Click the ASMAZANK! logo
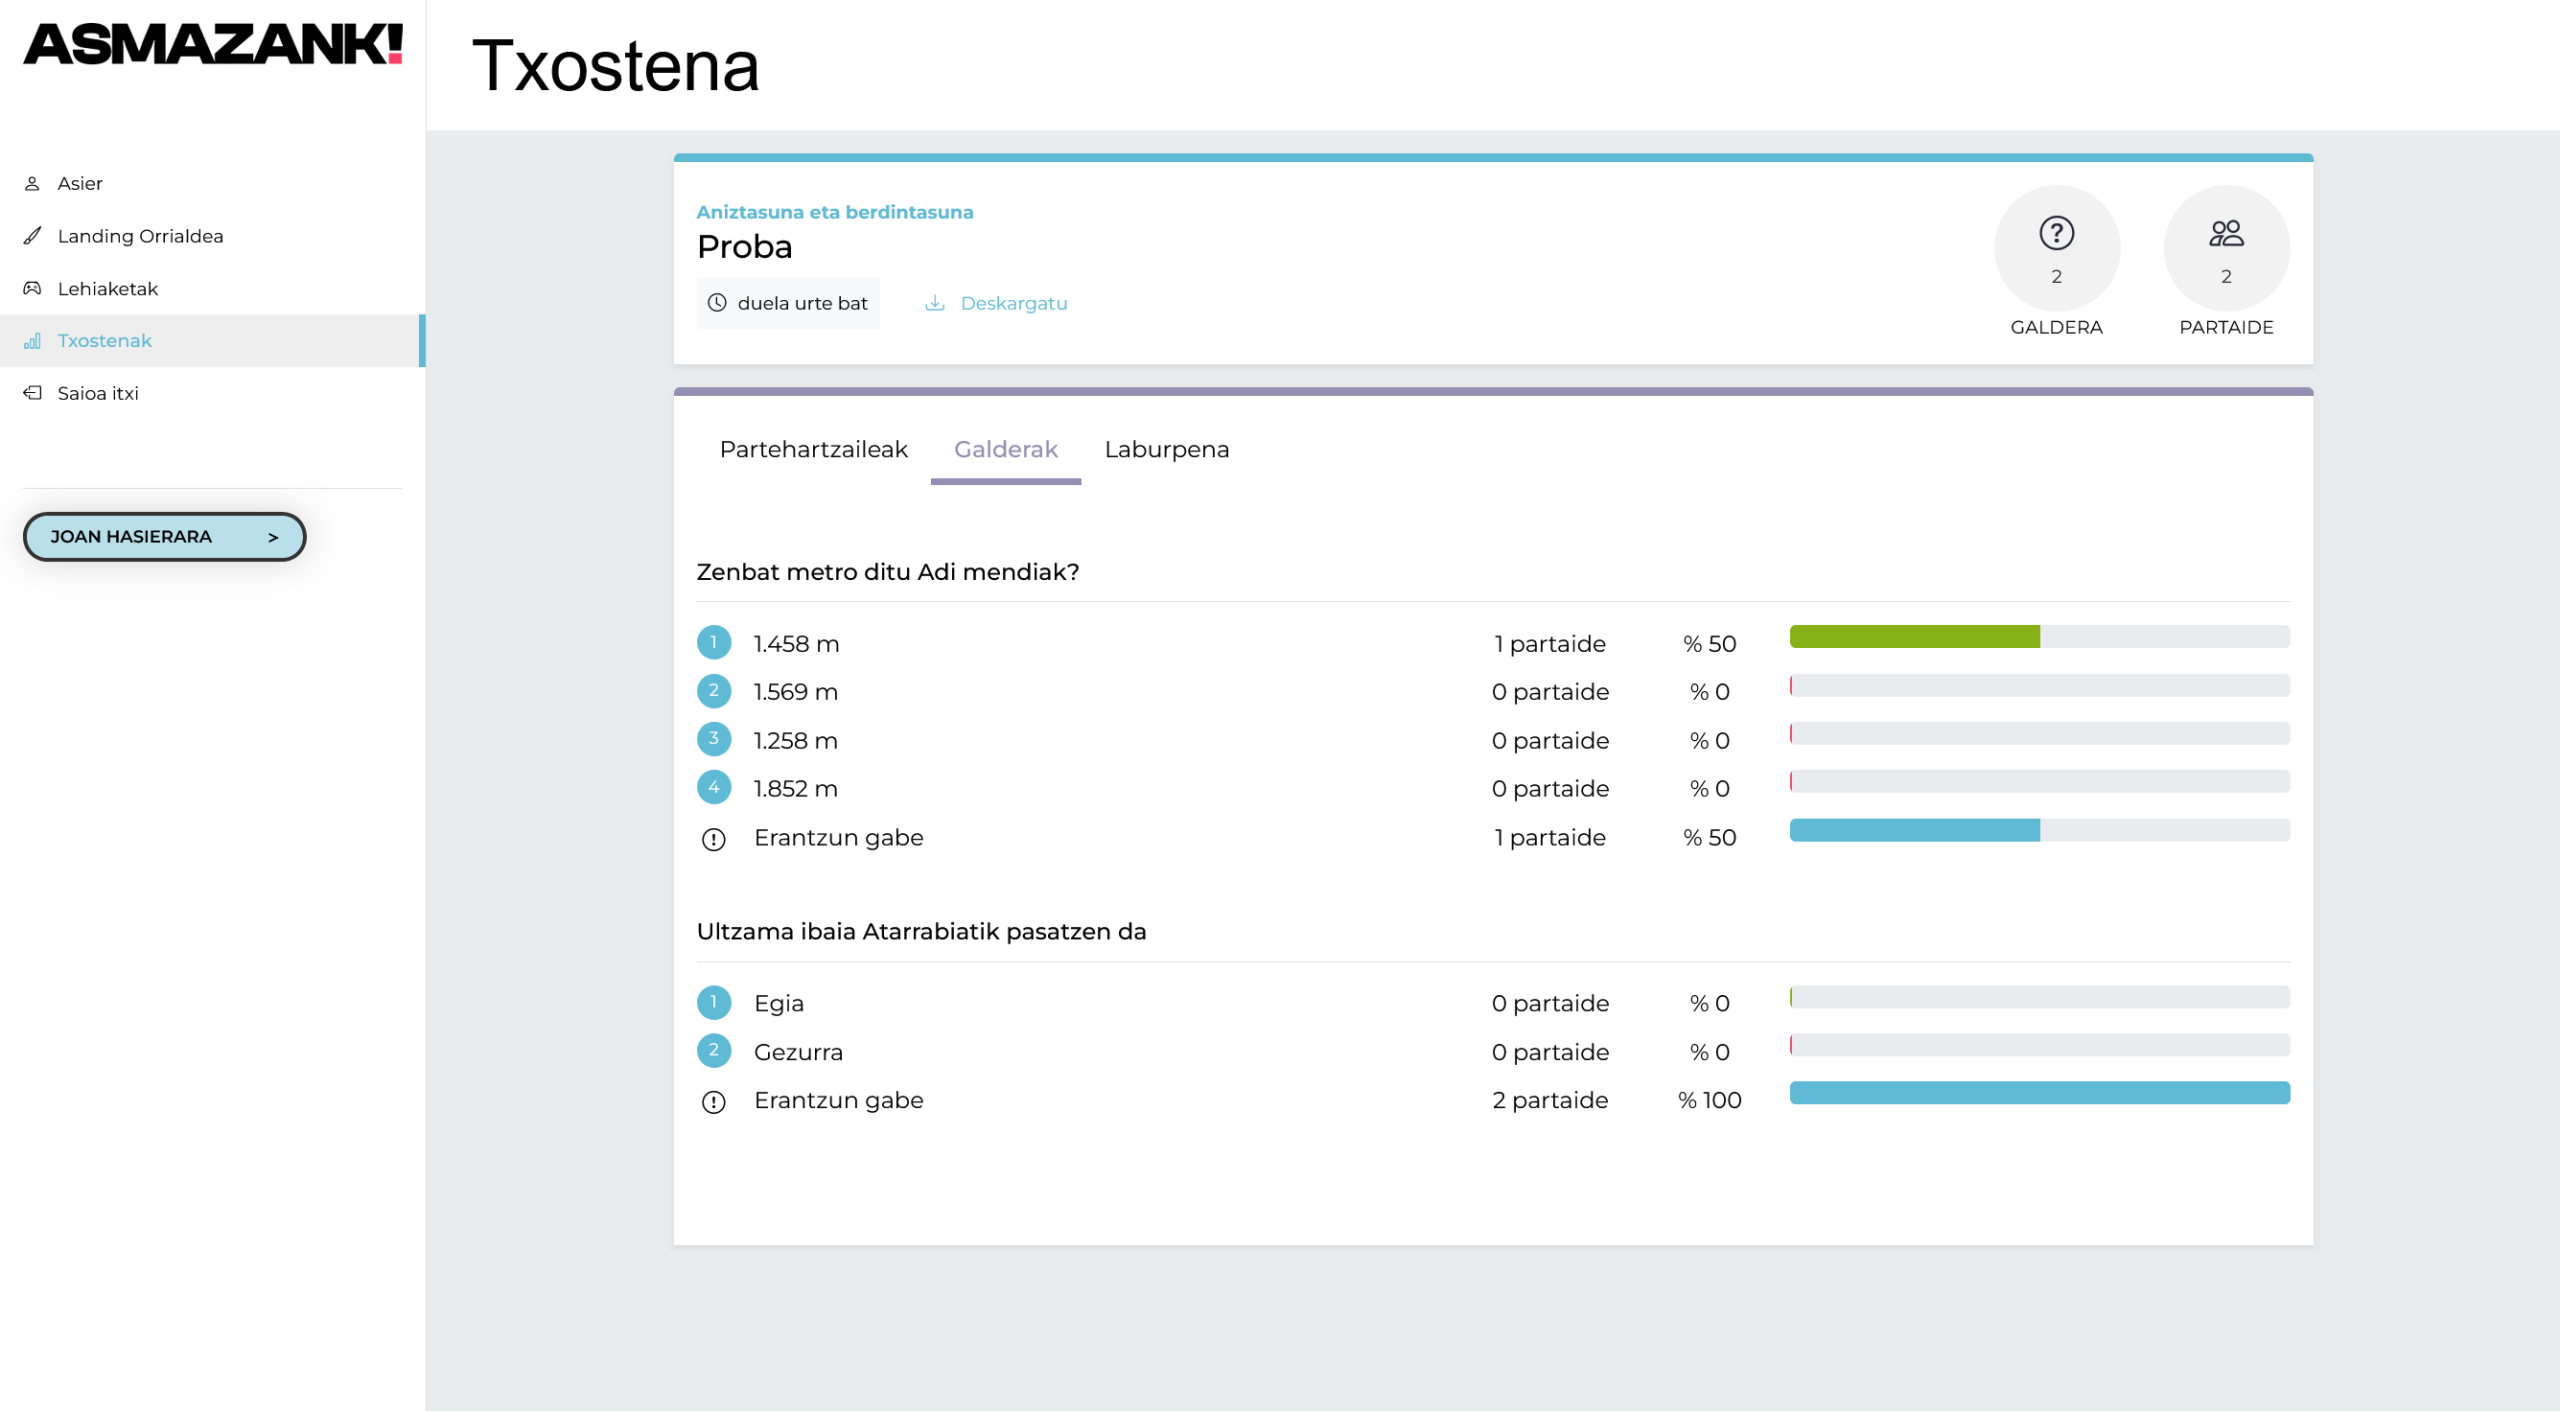 212,45
